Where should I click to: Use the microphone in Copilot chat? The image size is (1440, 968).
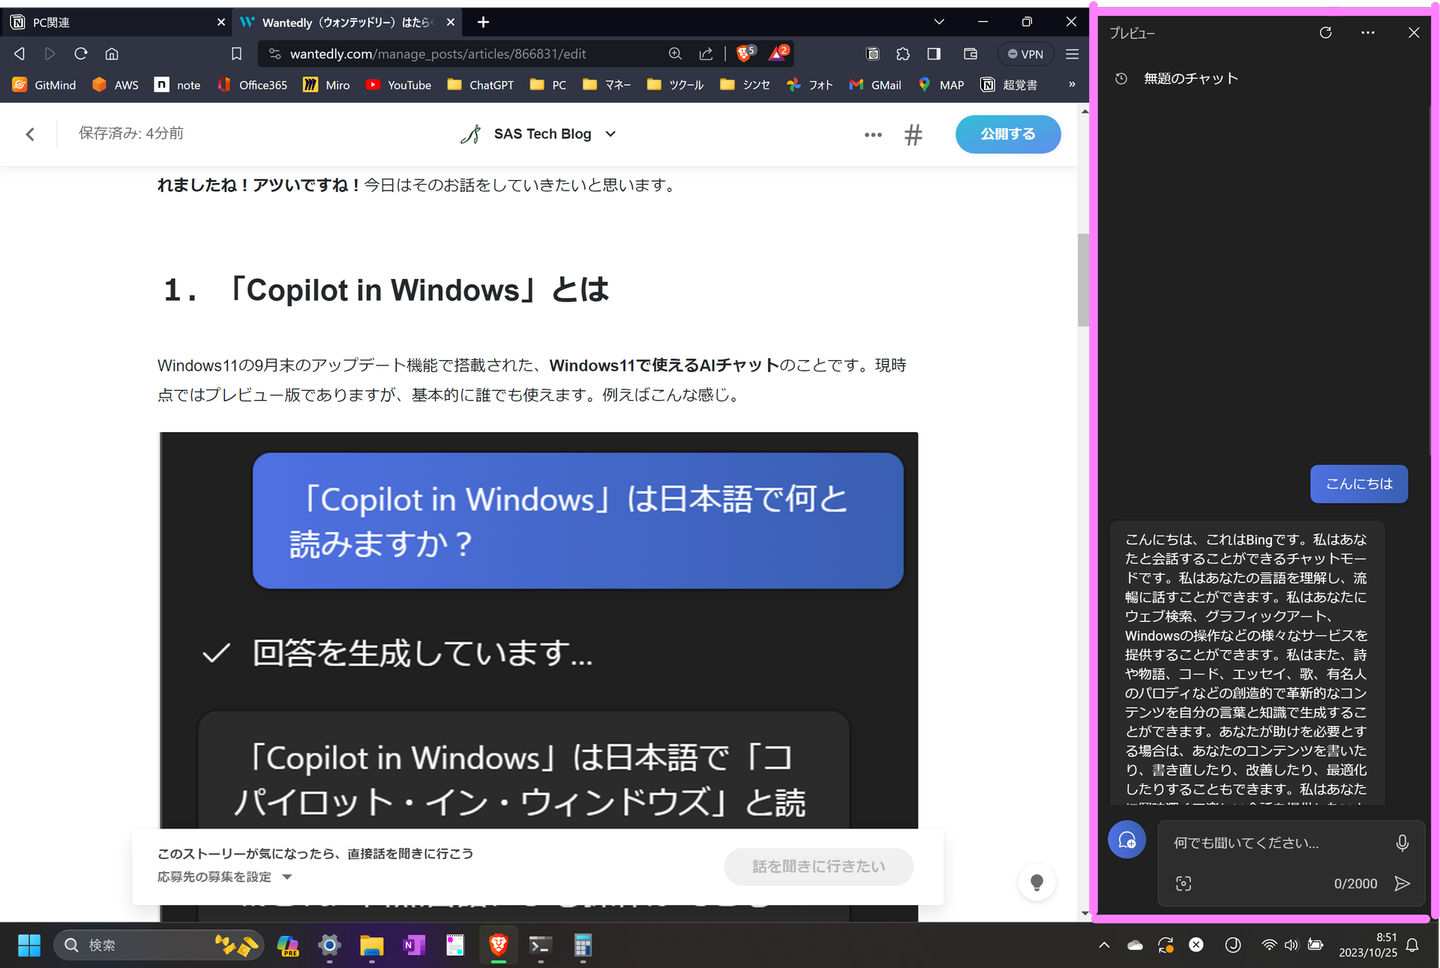coord(1402,843)
